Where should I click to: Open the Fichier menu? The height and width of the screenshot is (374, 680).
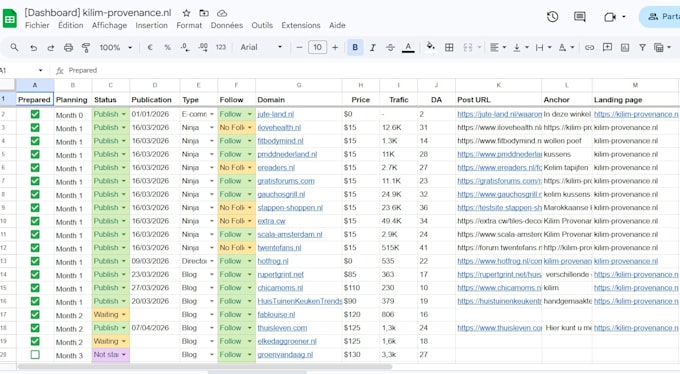[37, 26]
